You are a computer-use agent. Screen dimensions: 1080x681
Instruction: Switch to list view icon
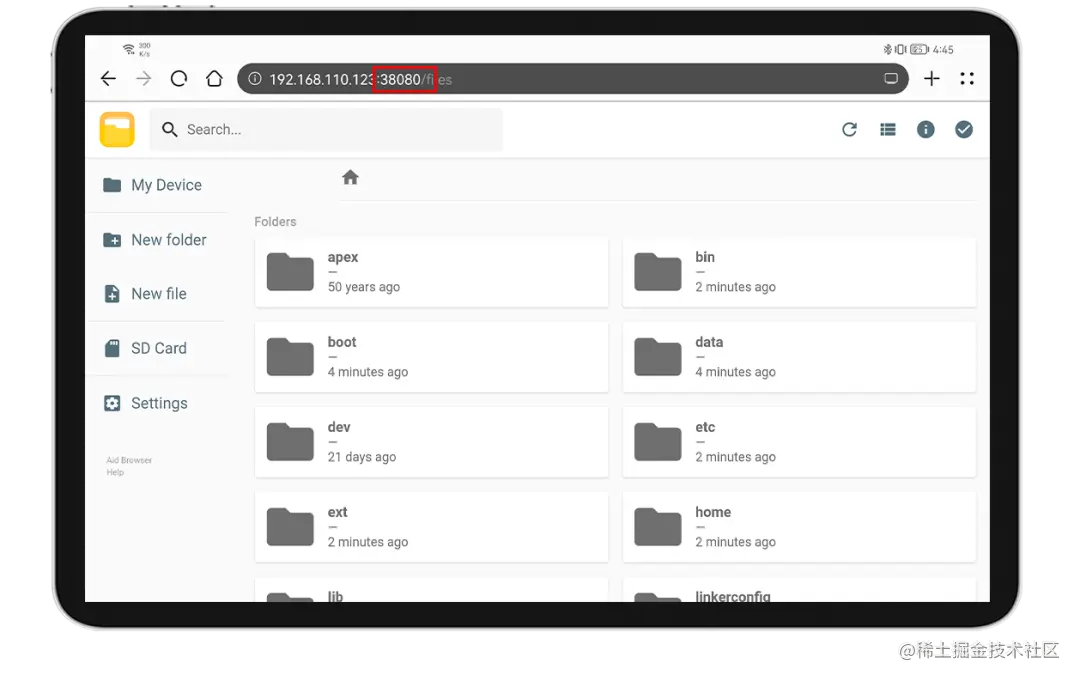click(888, 129)
